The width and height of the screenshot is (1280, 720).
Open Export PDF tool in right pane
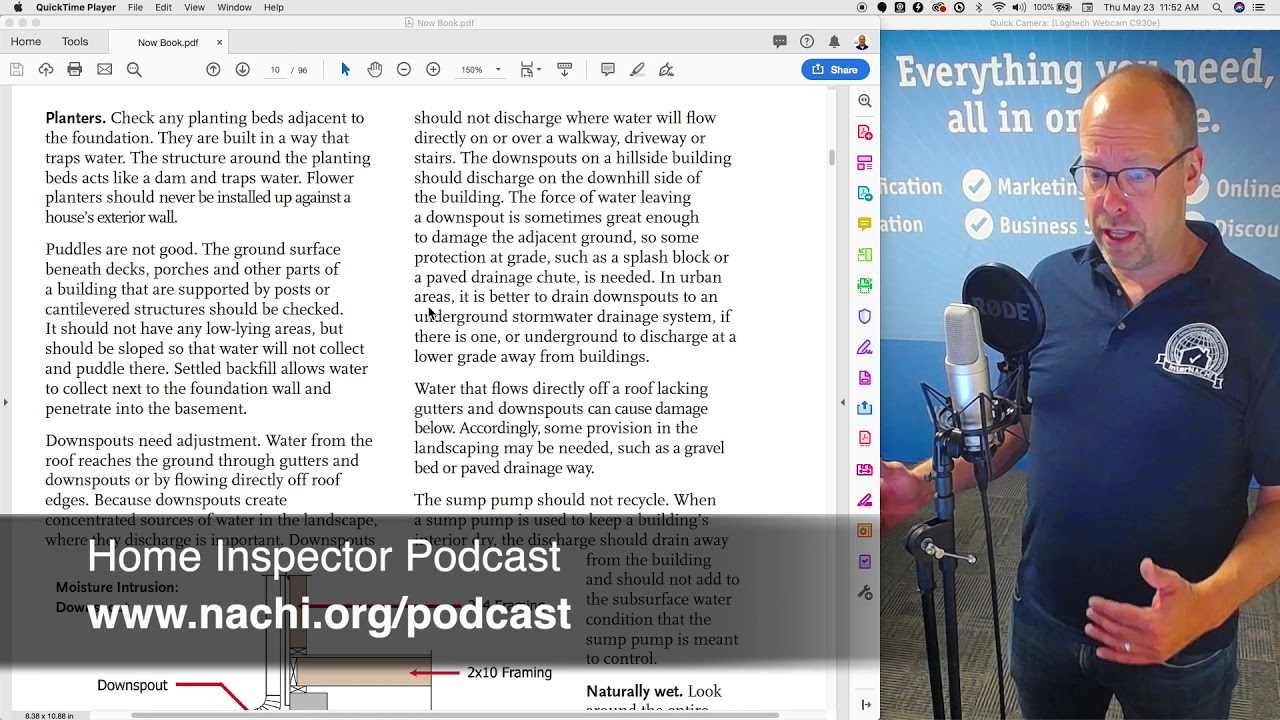[865, 193]
